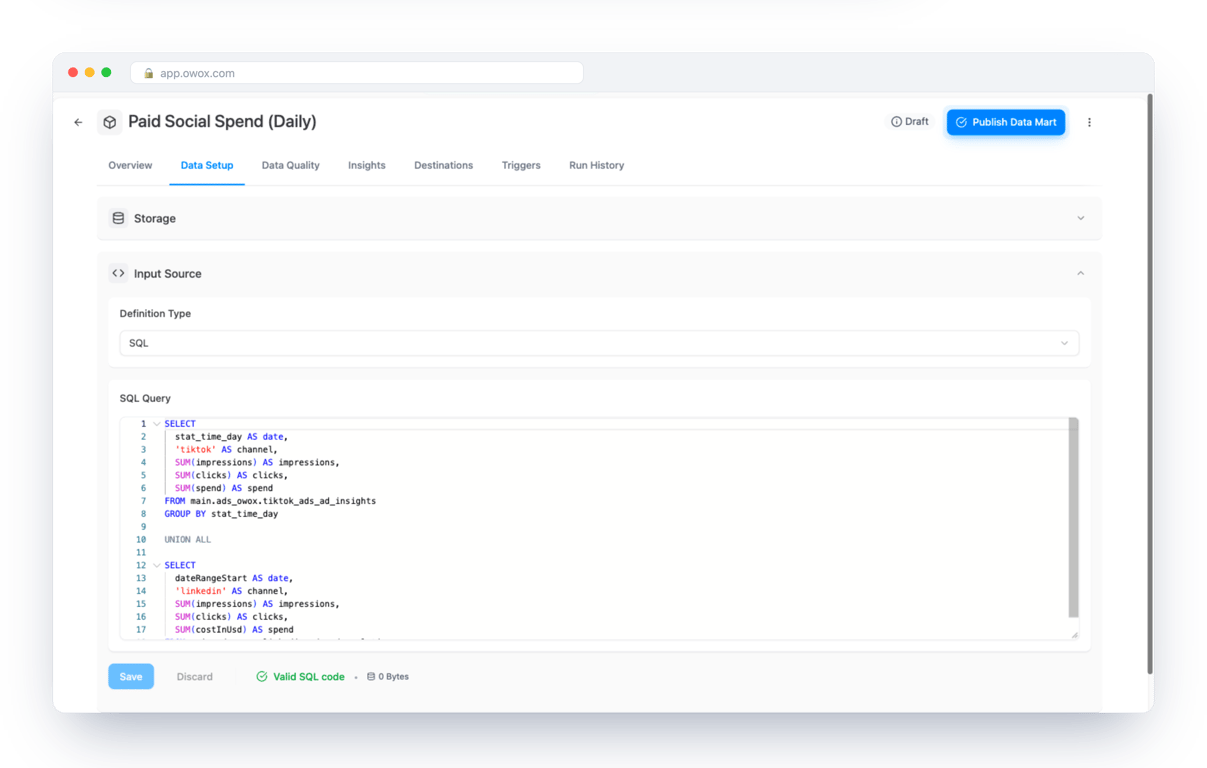Screen dimensions: 1207x768
Task: Click the SQL editor vertical scrollbar
Action: (1073, 518)
